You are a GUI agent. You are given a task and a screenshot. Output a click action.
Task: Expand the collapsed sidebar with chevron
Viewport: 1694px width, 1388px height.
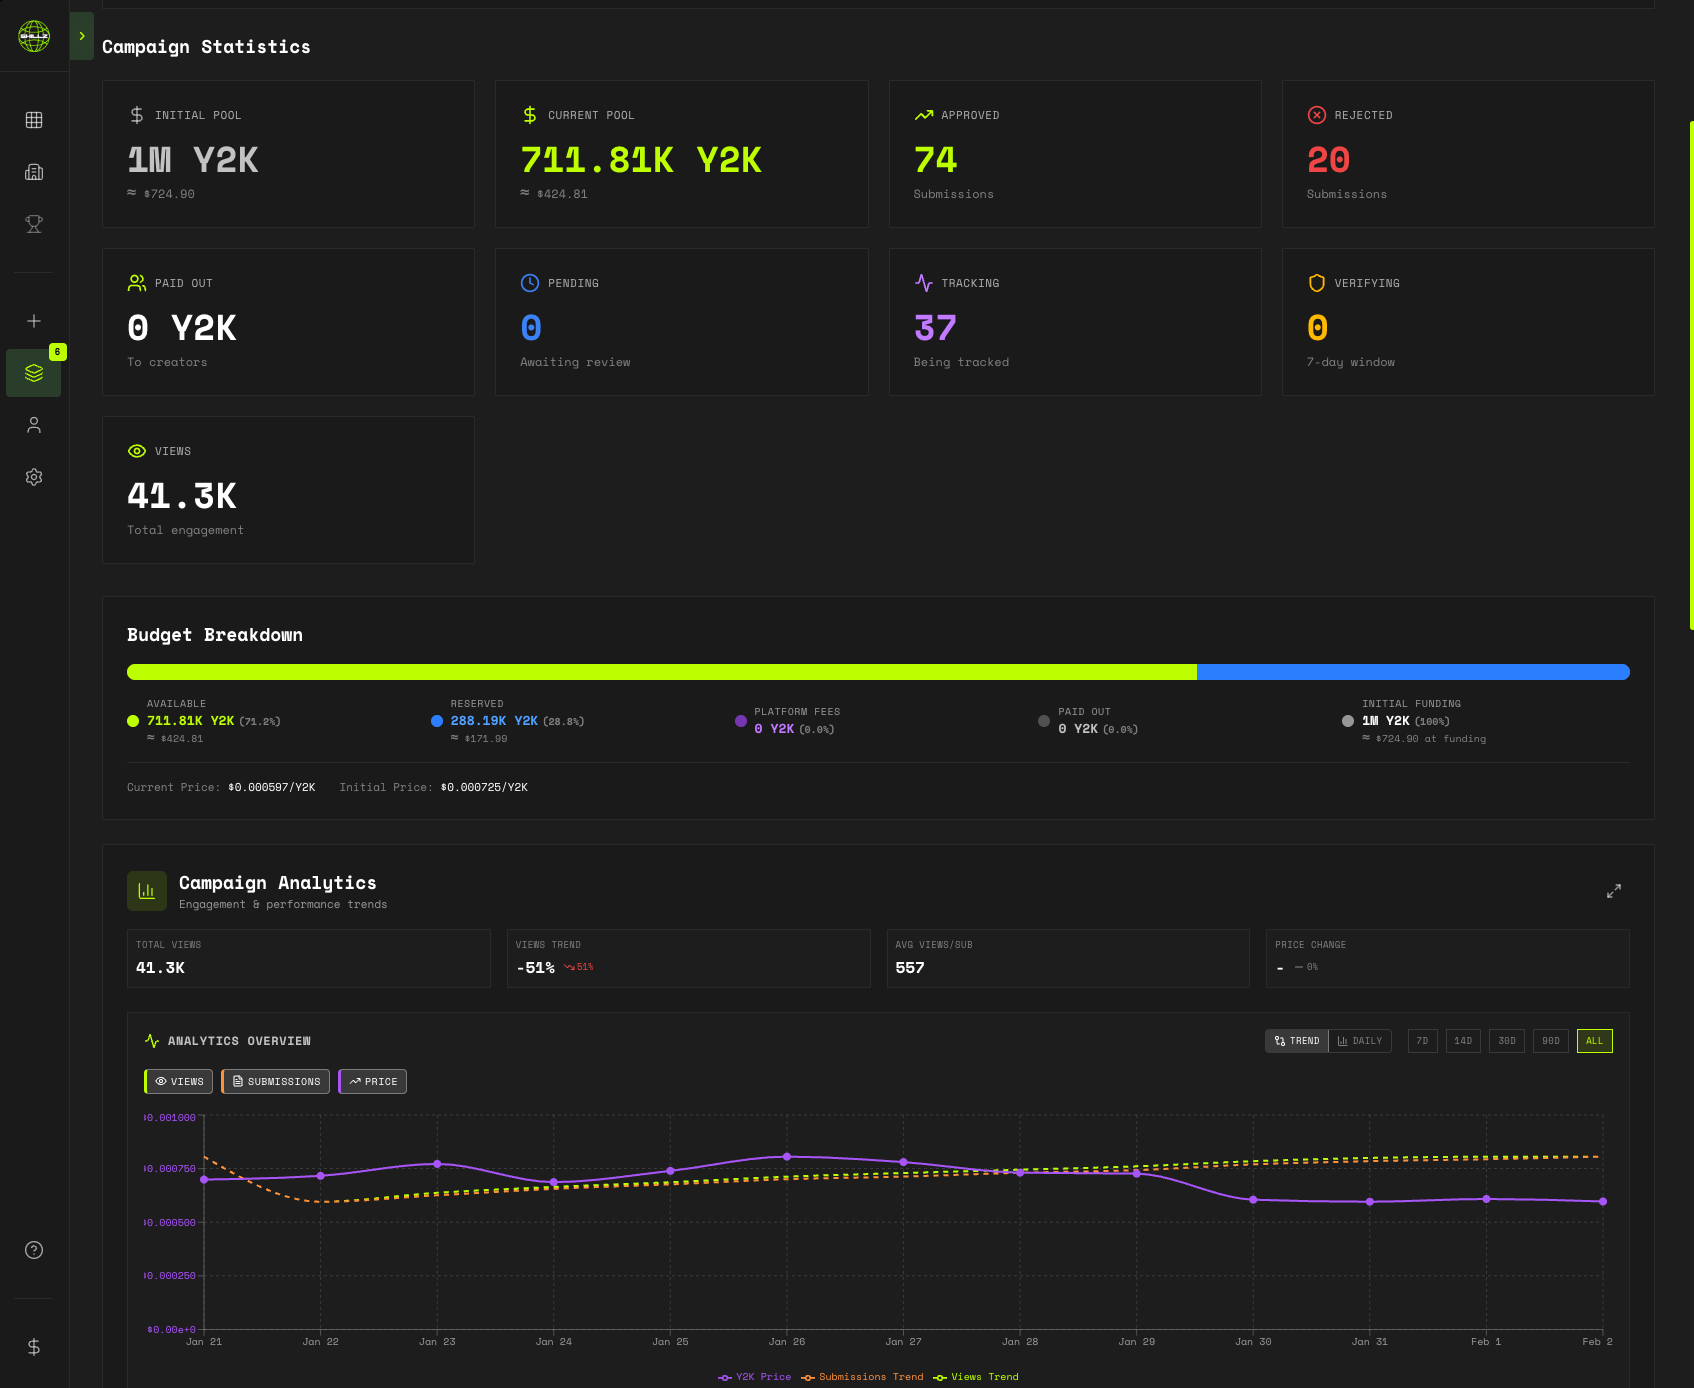click(82, 36)
